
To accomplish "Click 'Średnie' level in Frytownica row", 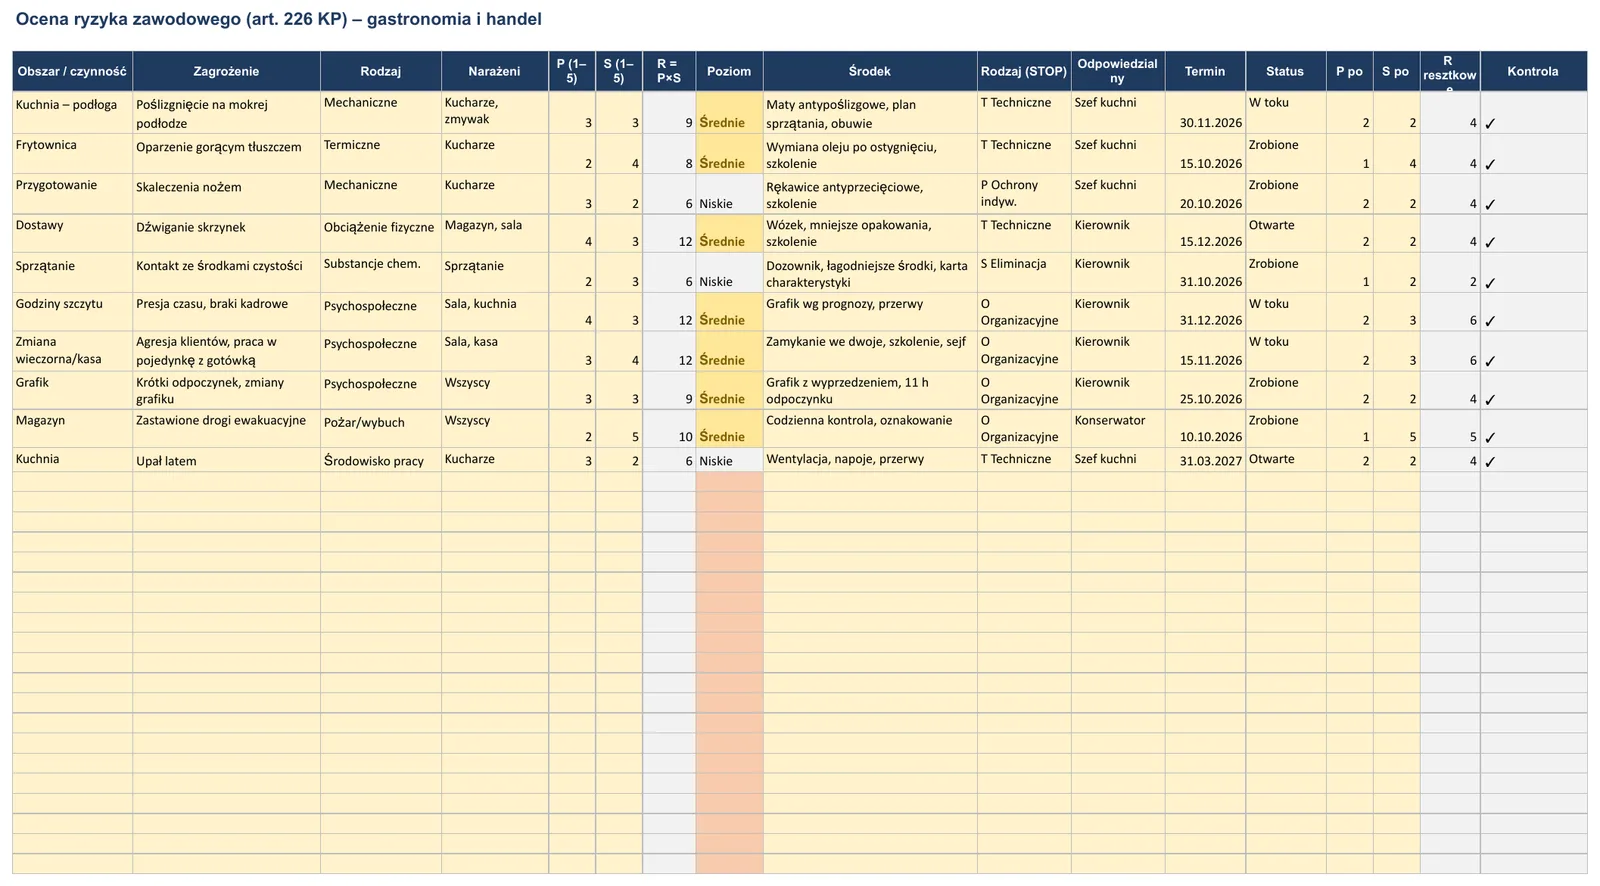I will [729, 154].
